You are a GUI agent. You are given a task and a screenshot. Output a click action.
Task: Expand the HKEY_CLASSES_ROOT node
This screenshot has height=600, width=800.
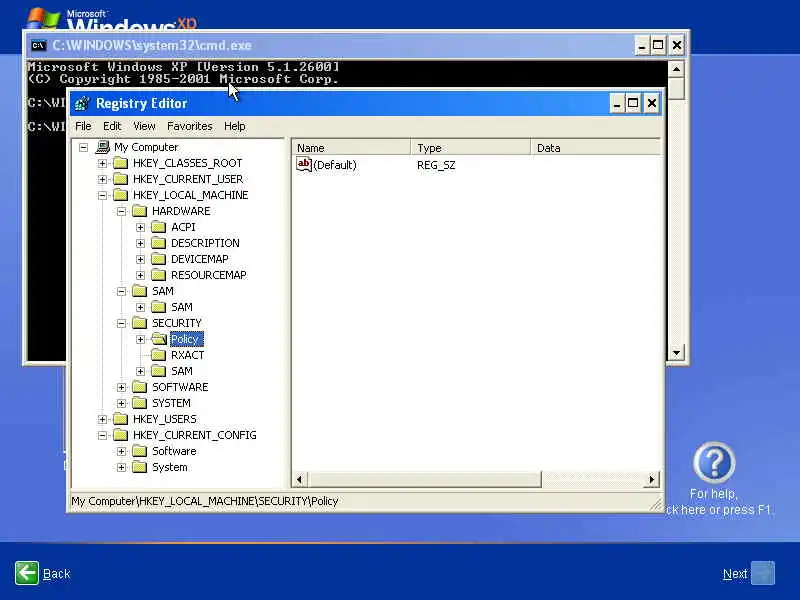pos(103,163)
